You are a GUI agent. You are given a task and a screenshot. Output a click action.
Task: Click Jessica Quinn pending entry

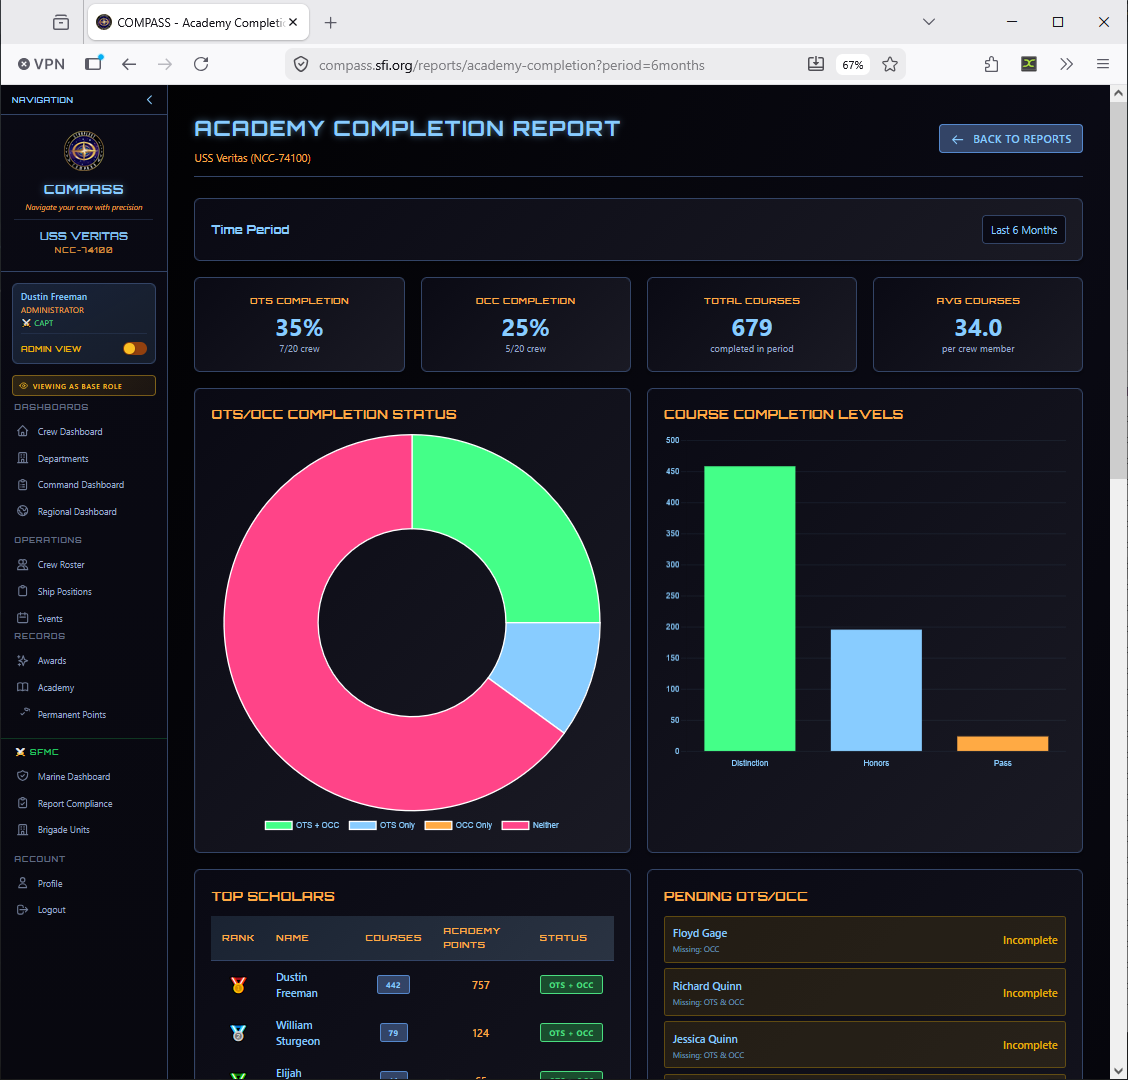pyautogui.click(x=864, y=1045)
